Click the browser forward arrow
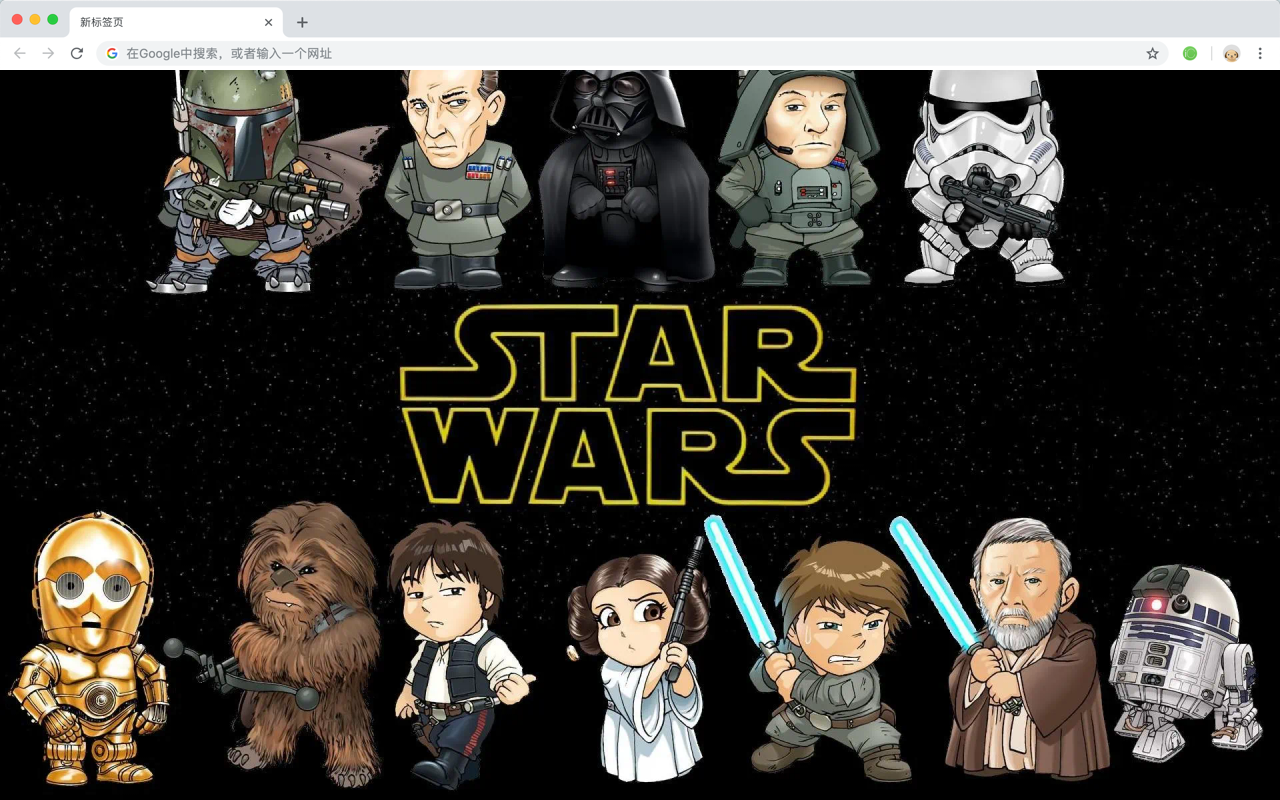 coord(48,53)
